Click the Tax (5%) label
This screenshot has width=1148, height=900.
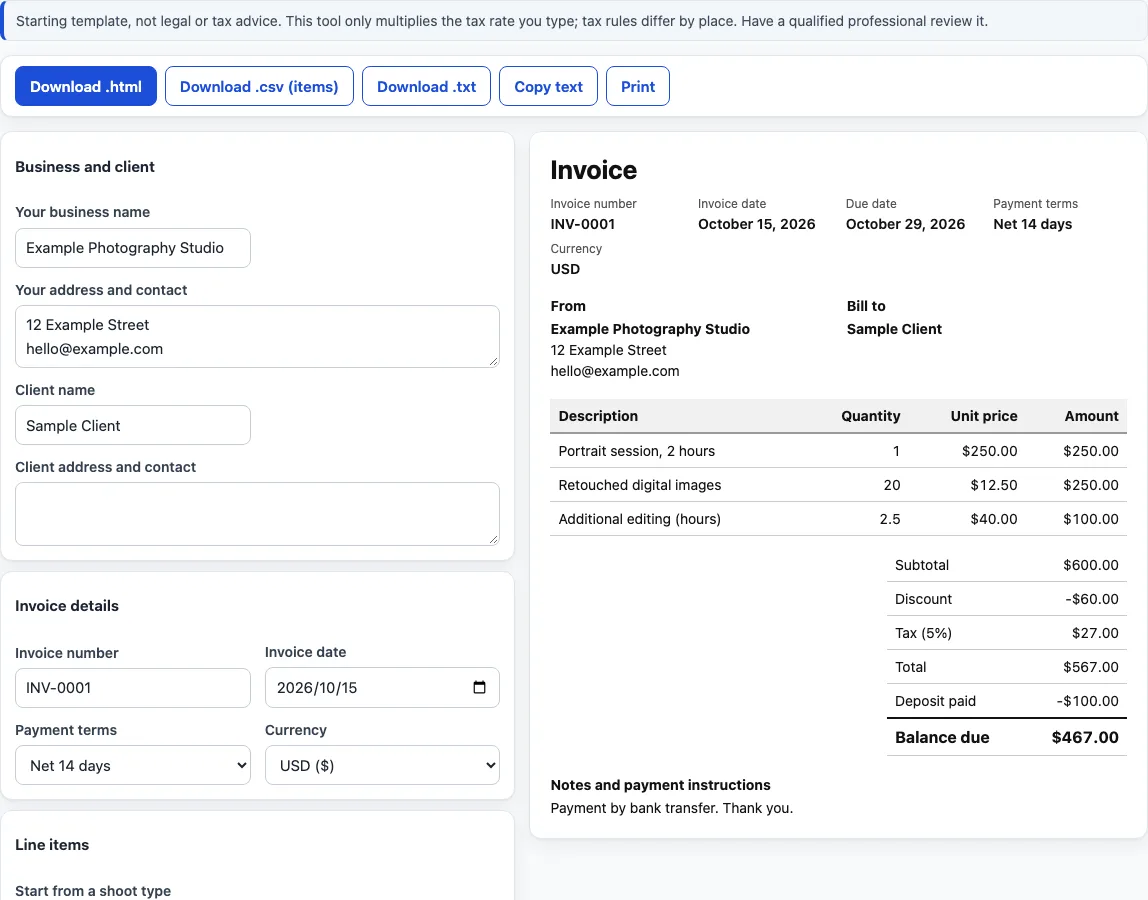tap(923, 633)
